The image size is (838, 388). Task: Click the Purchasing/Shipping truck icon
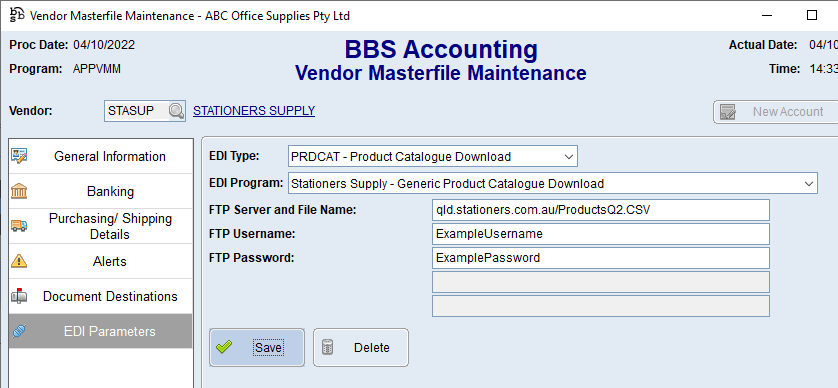19,226
